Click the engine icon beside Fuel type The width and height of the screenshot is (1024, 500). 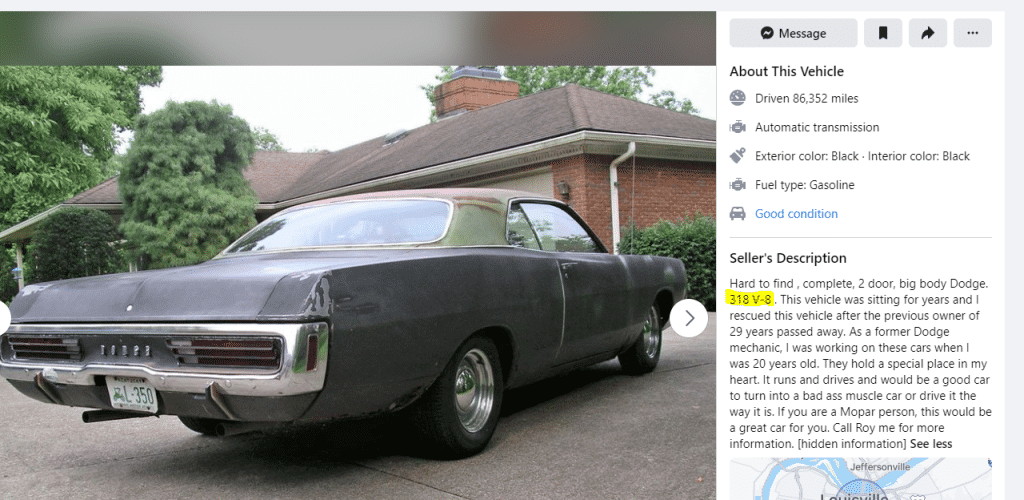click(x=737, y=185)
